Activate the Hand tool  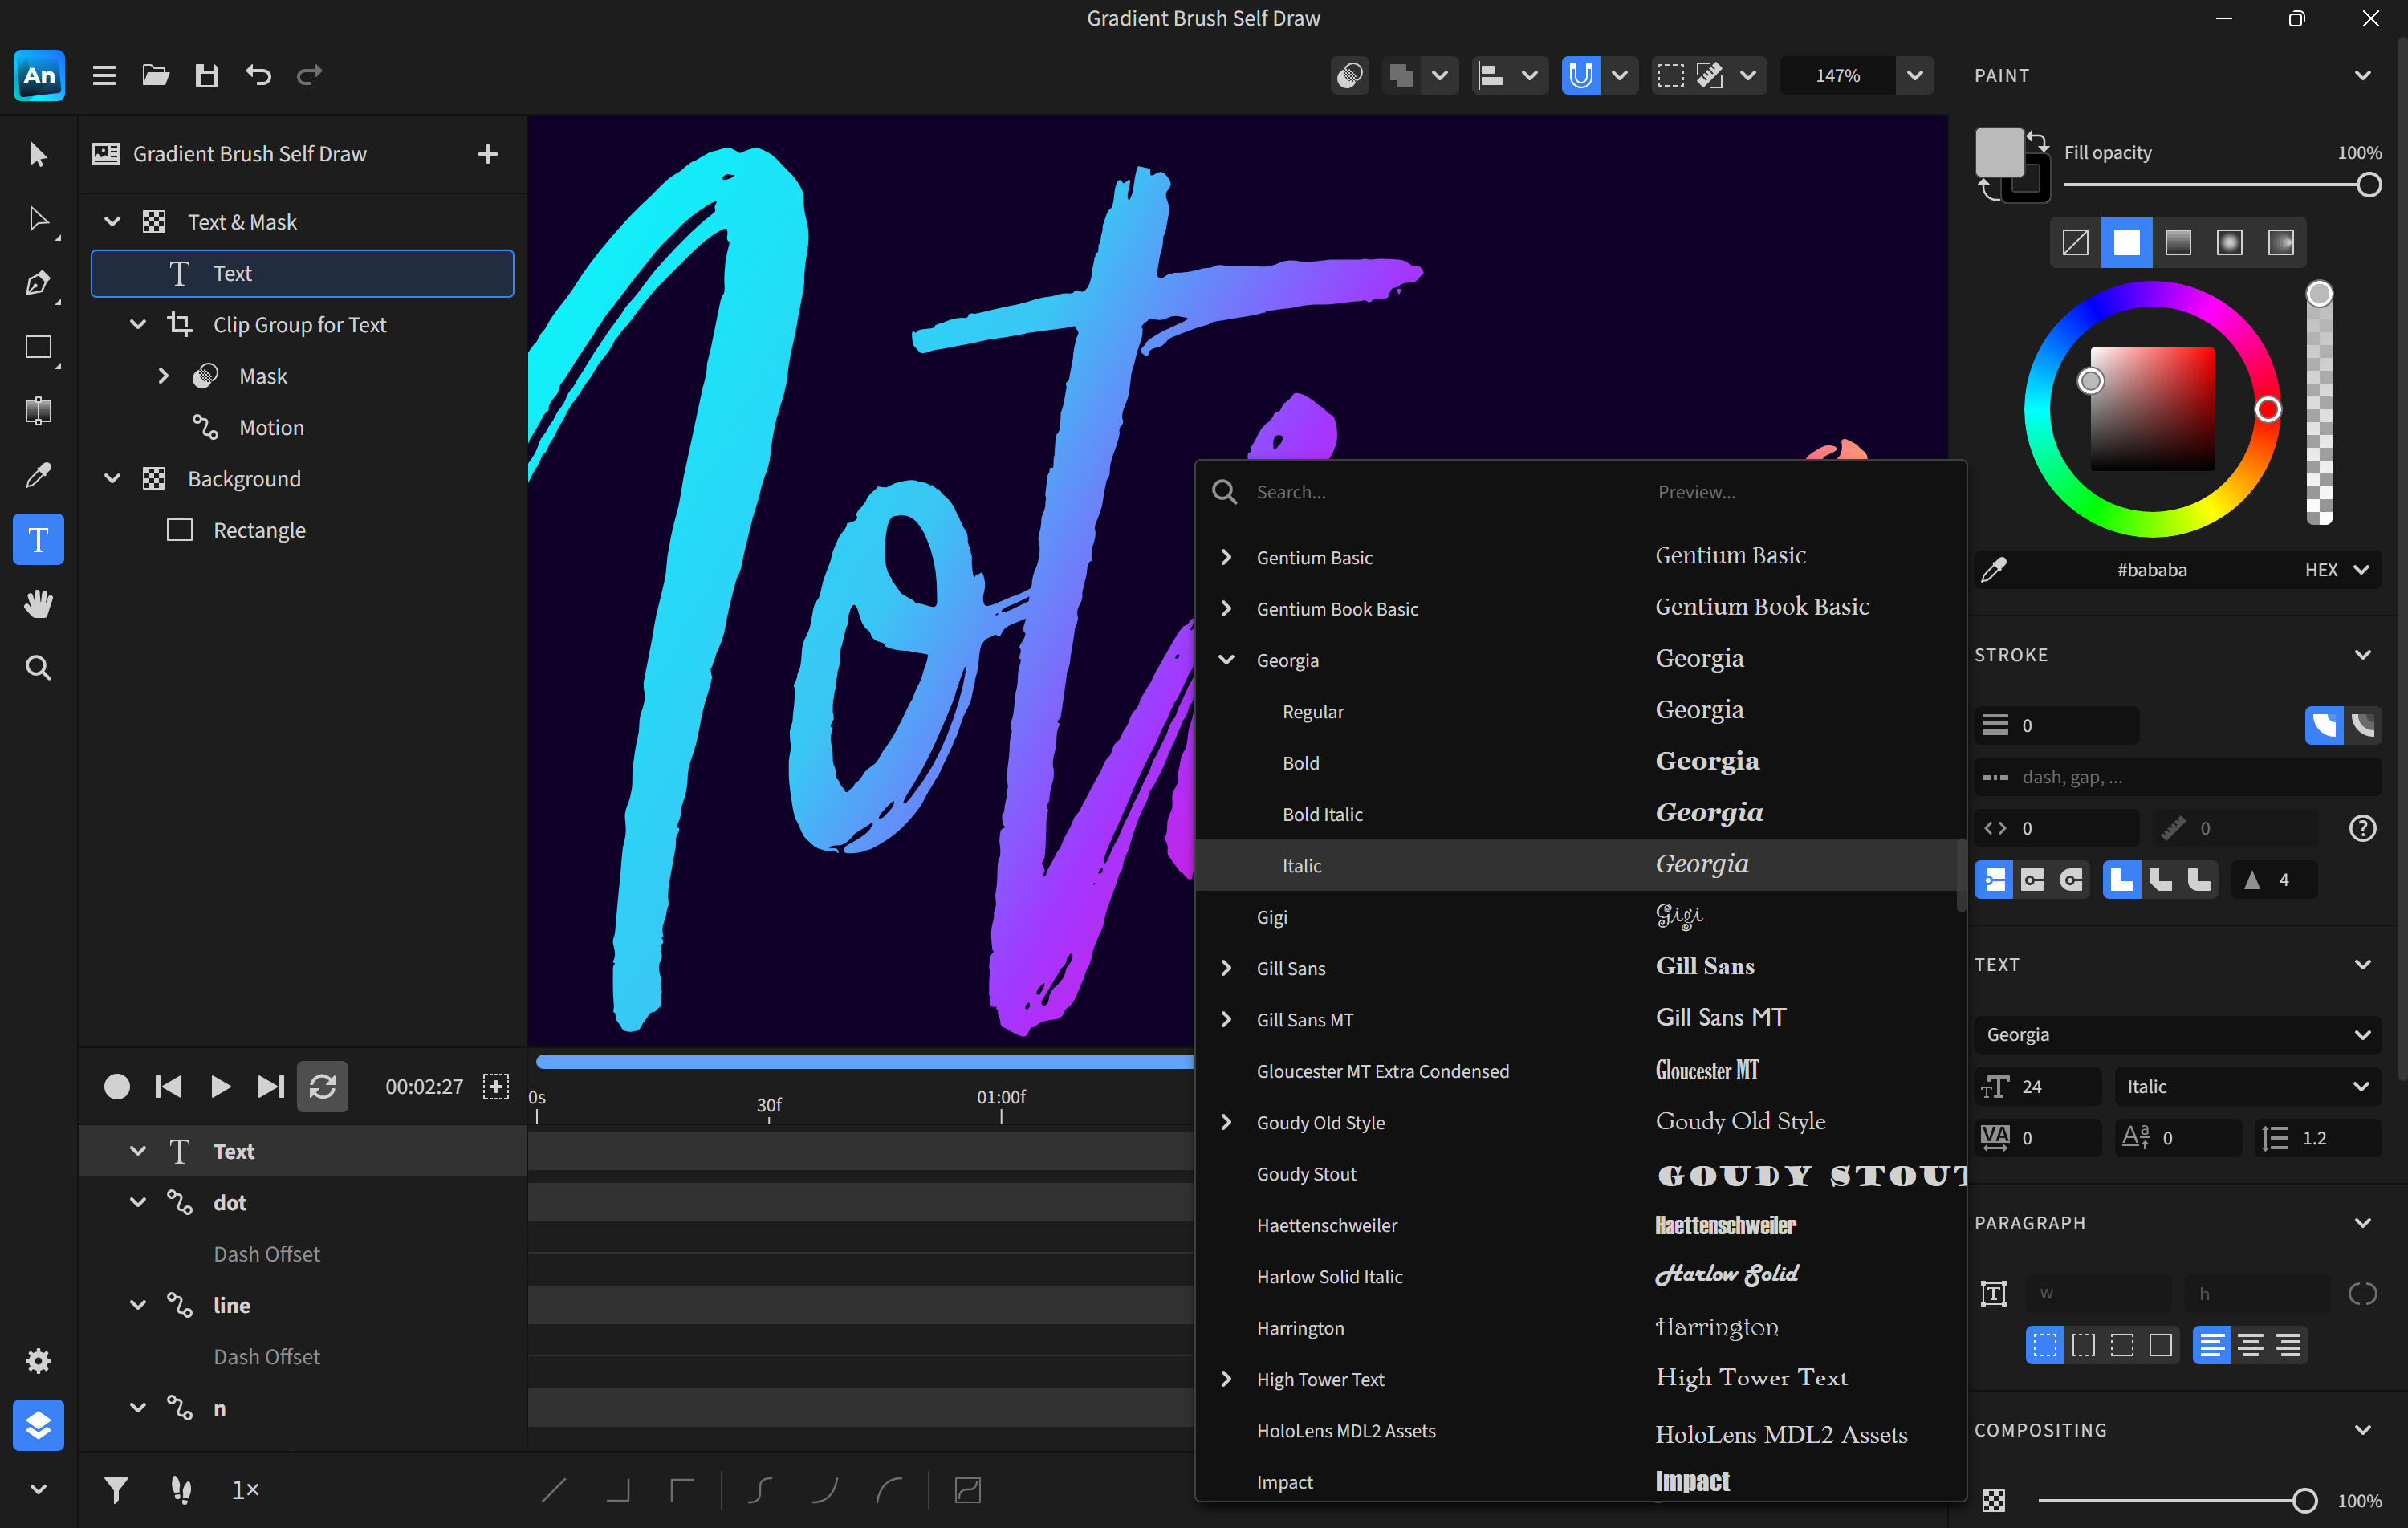[x=38, y=603]
